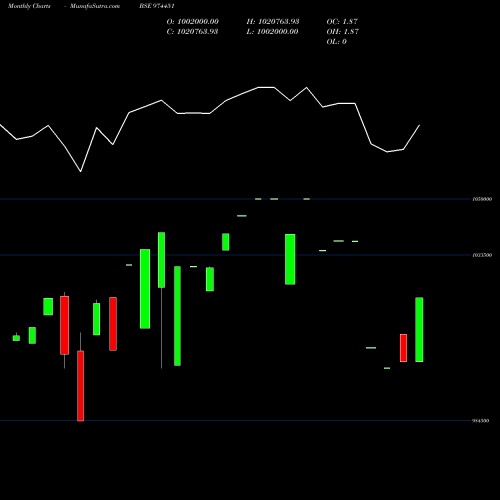Click the tall red candle touching the 984500 line
The height and width of the screenshot is (500, 500).
[x=80, y=386]
